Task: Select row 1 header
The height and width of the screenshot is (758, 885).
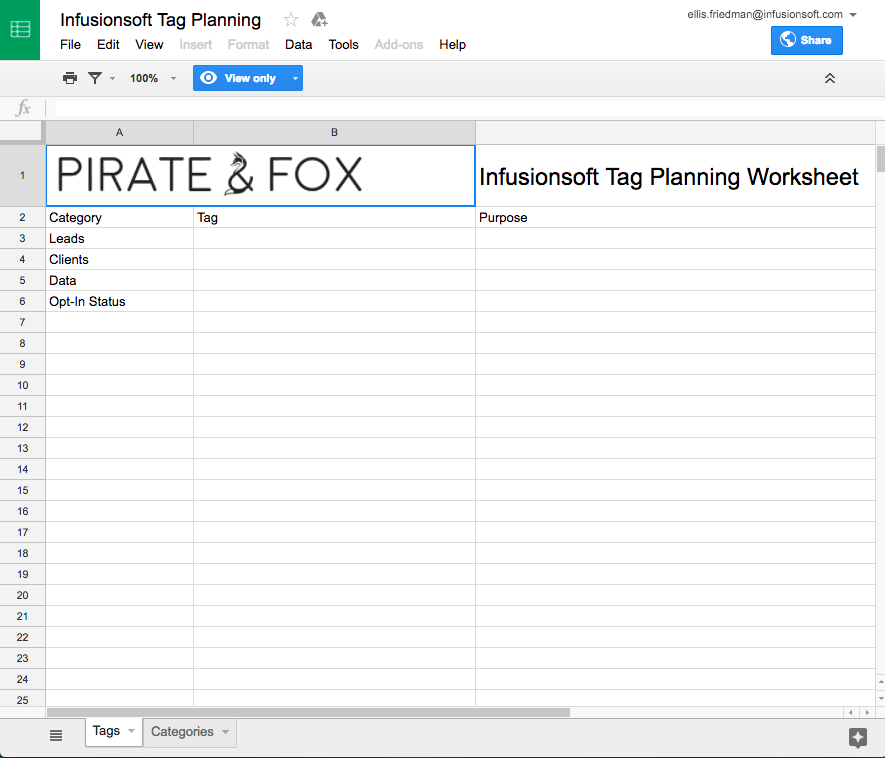Action: pos(23,176)
